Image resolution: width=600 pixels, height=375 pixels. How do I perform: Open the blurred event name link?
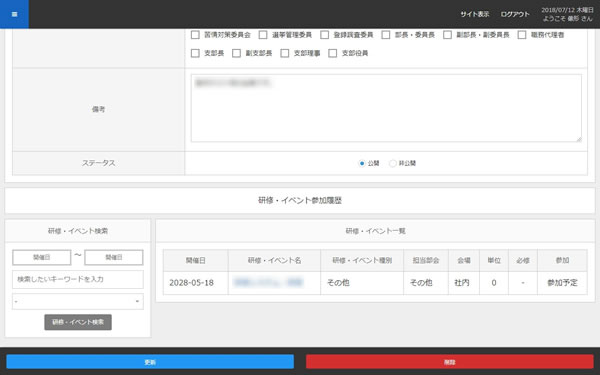point(269,283)
